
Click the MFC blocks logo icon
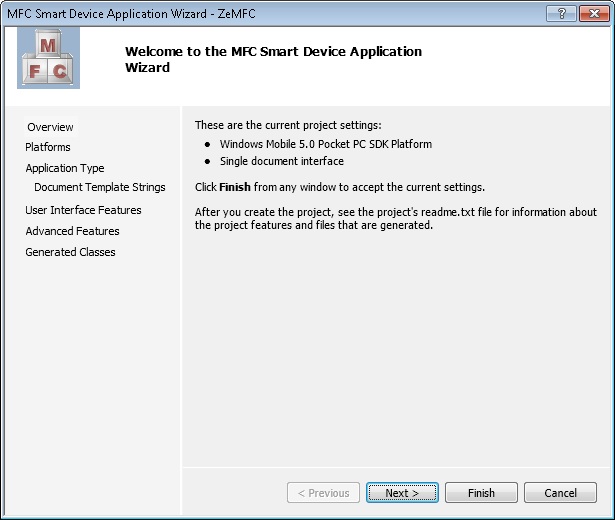[x=48, y=58]
